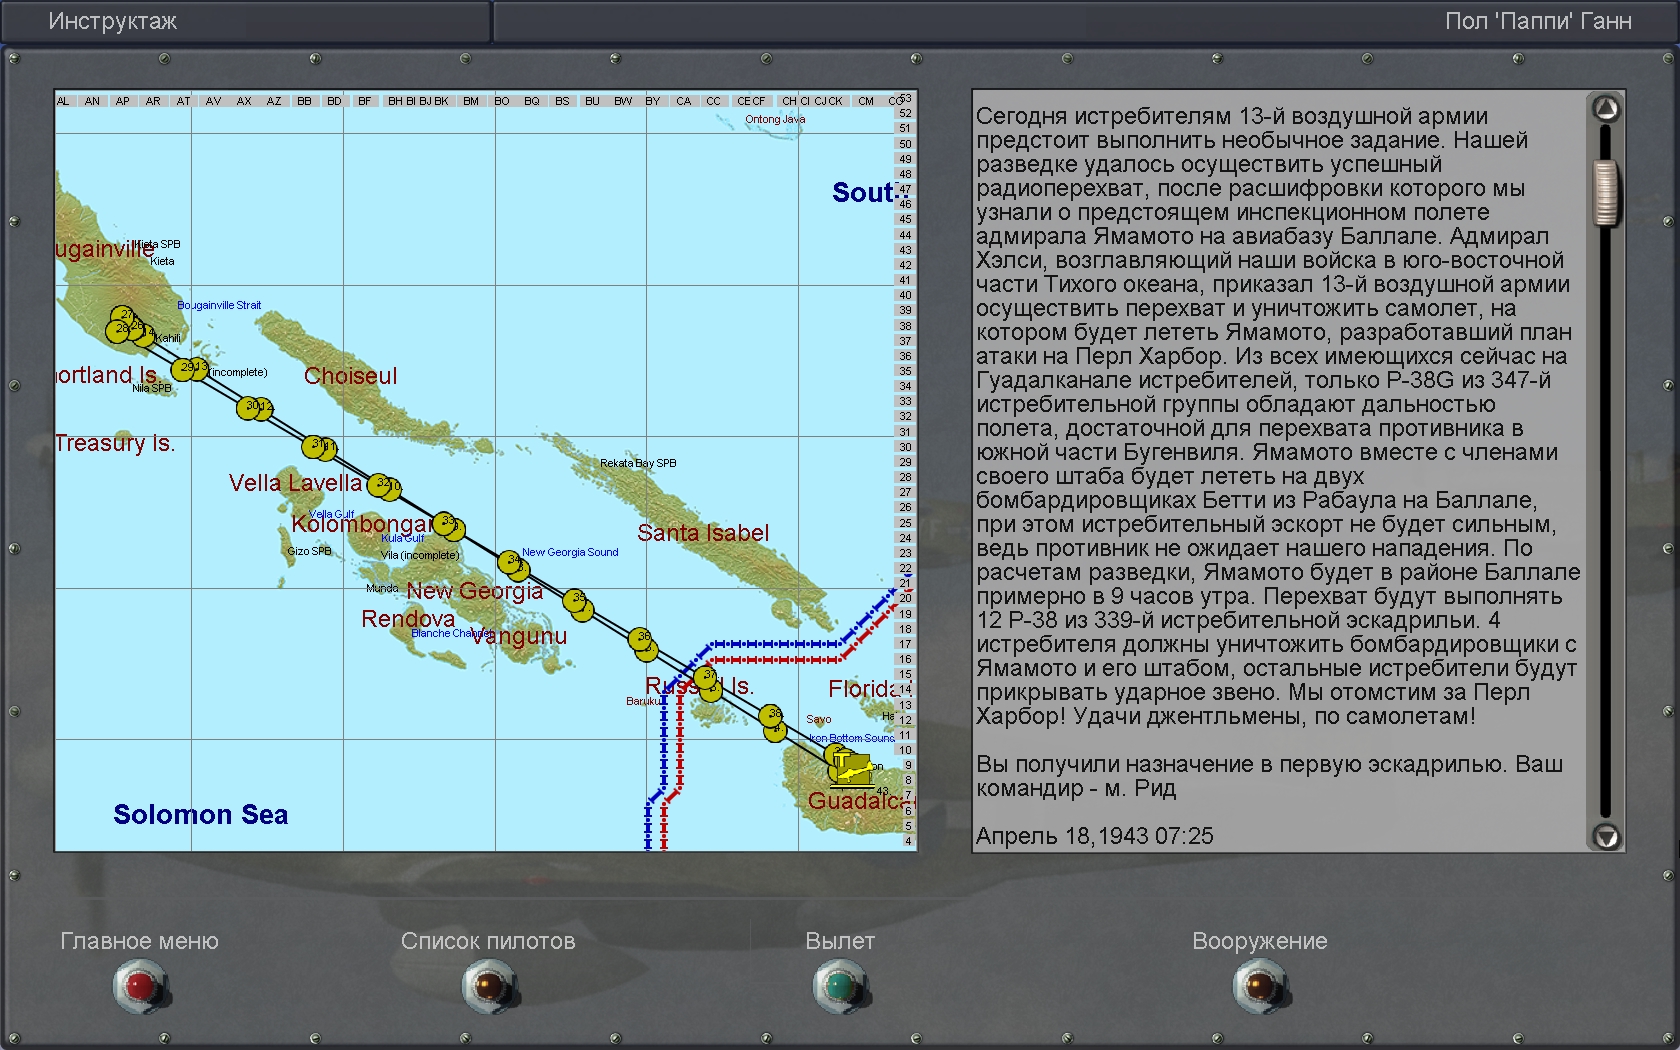Click waypoint 35 marker on the flight route
The width and height of the screenshot is (1680, 1050).
pos(576,601)
